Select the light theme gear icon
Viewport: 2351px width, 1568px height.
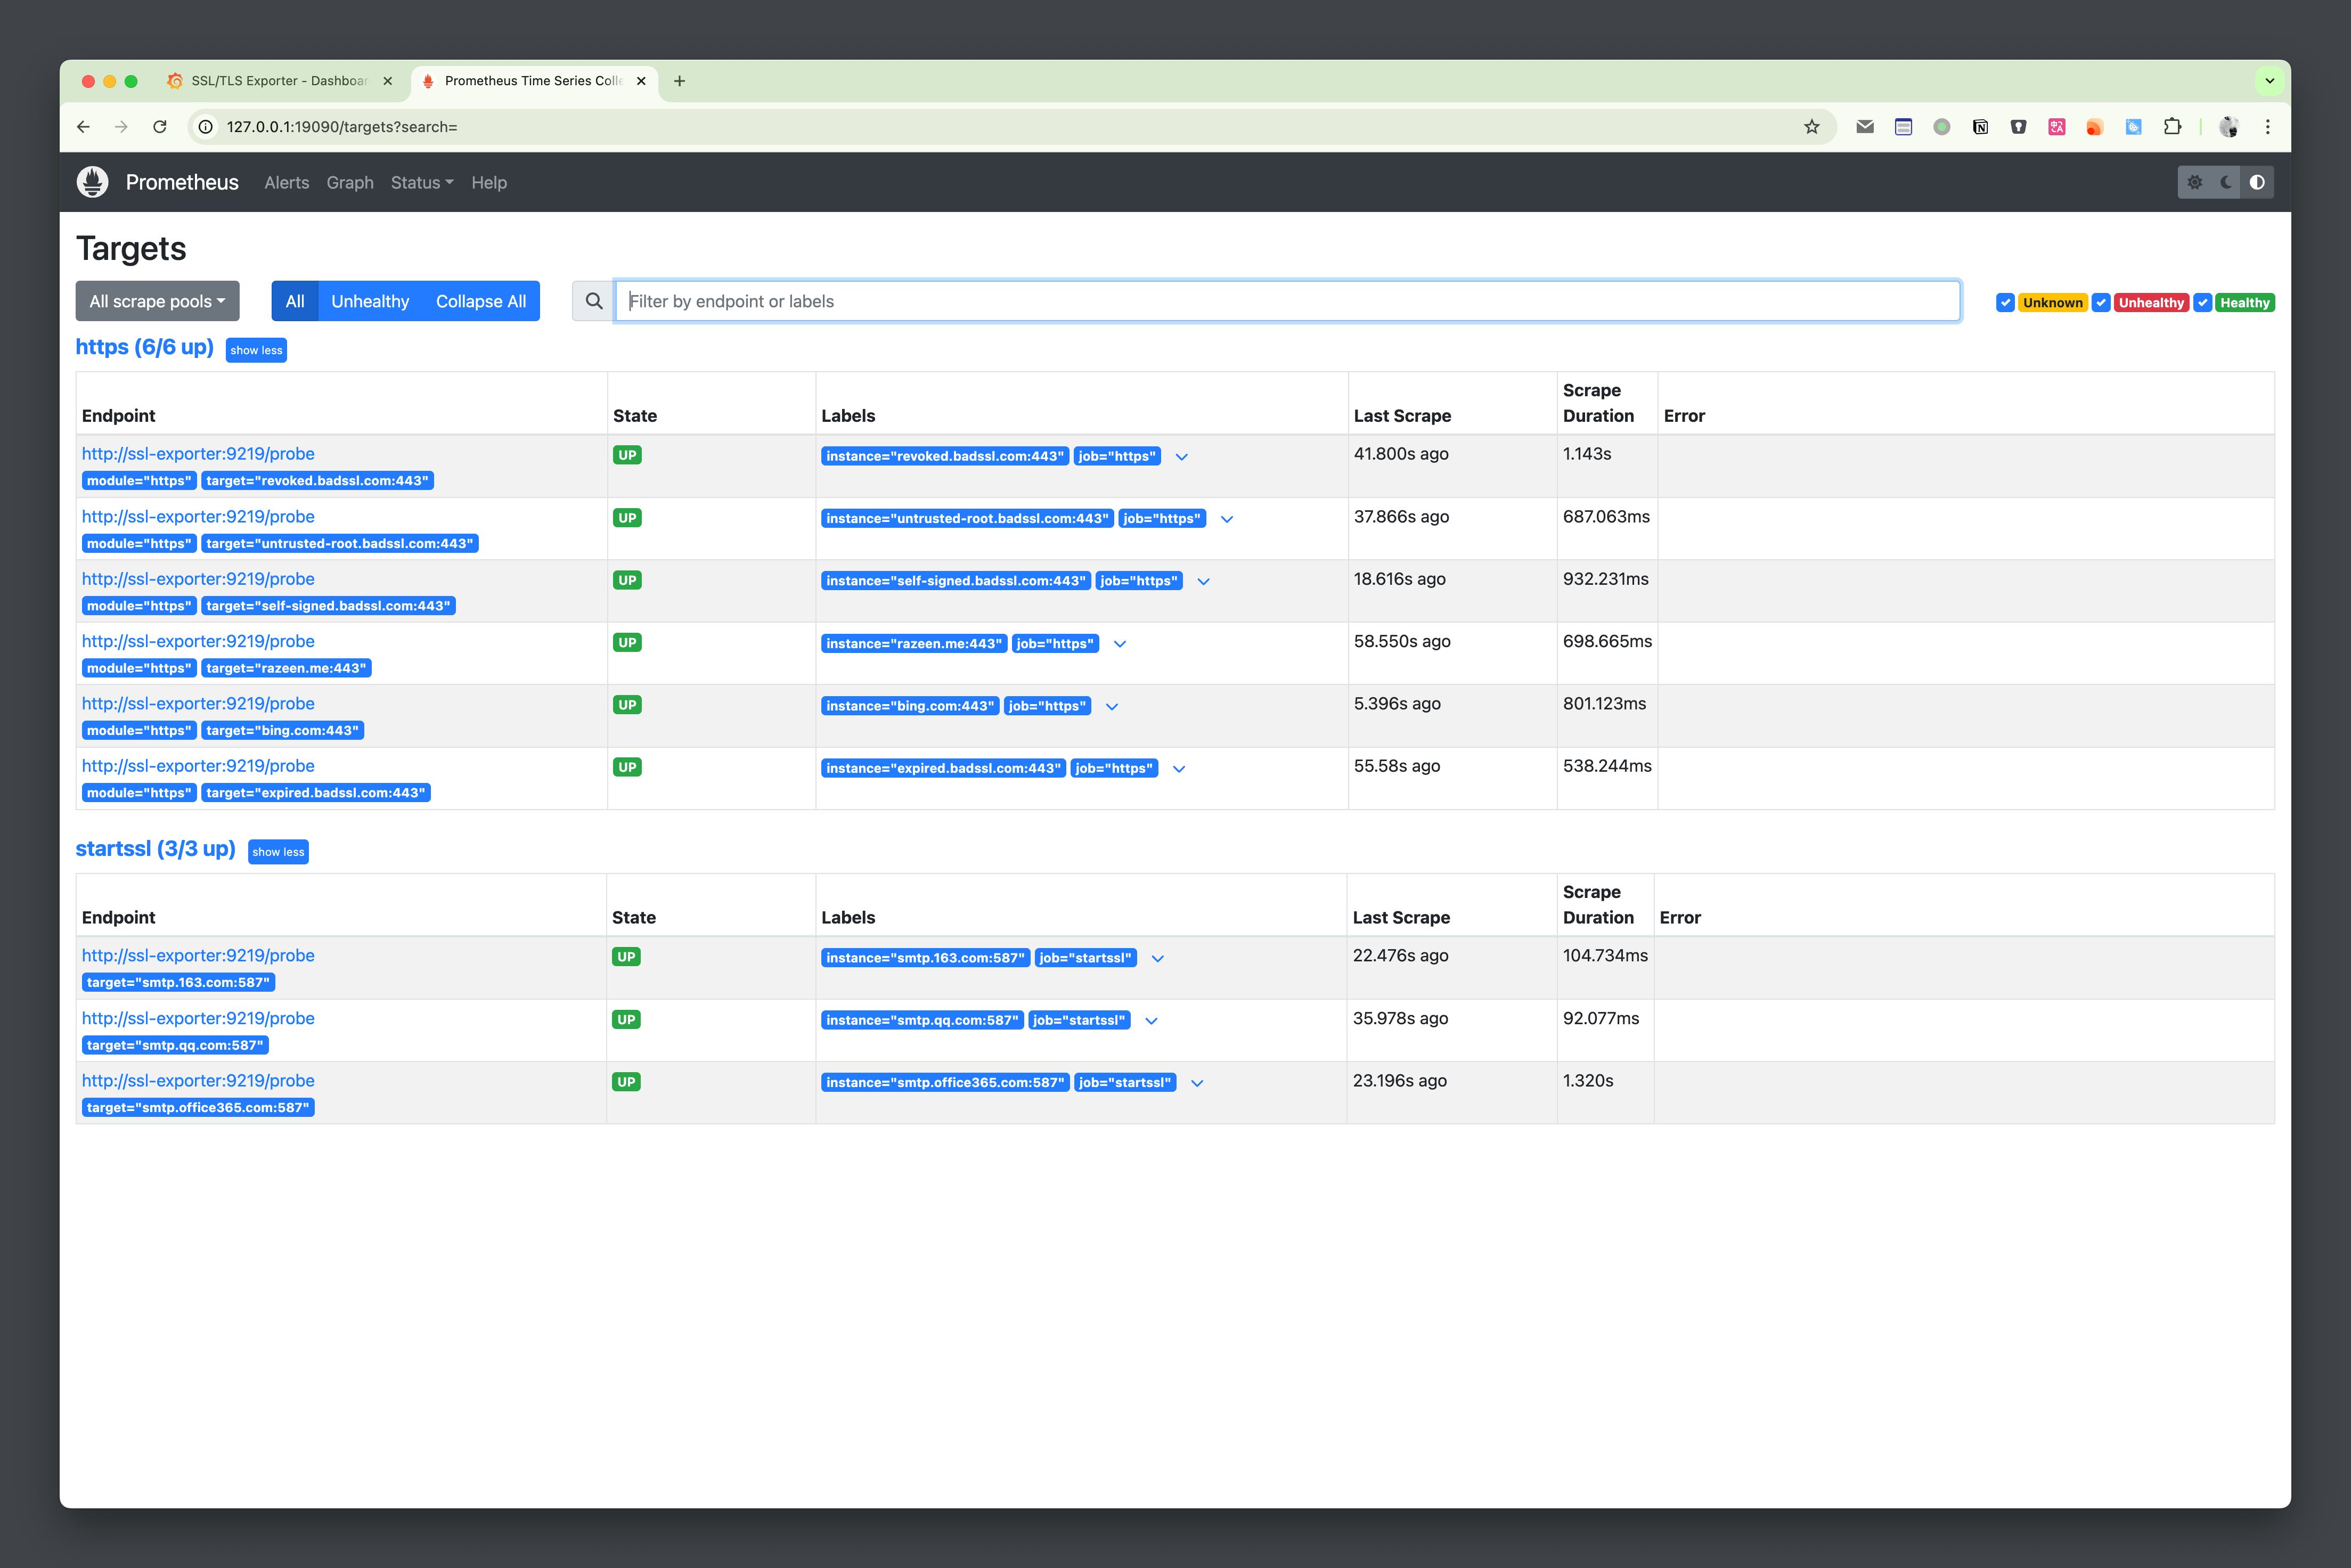(2194, 182)
